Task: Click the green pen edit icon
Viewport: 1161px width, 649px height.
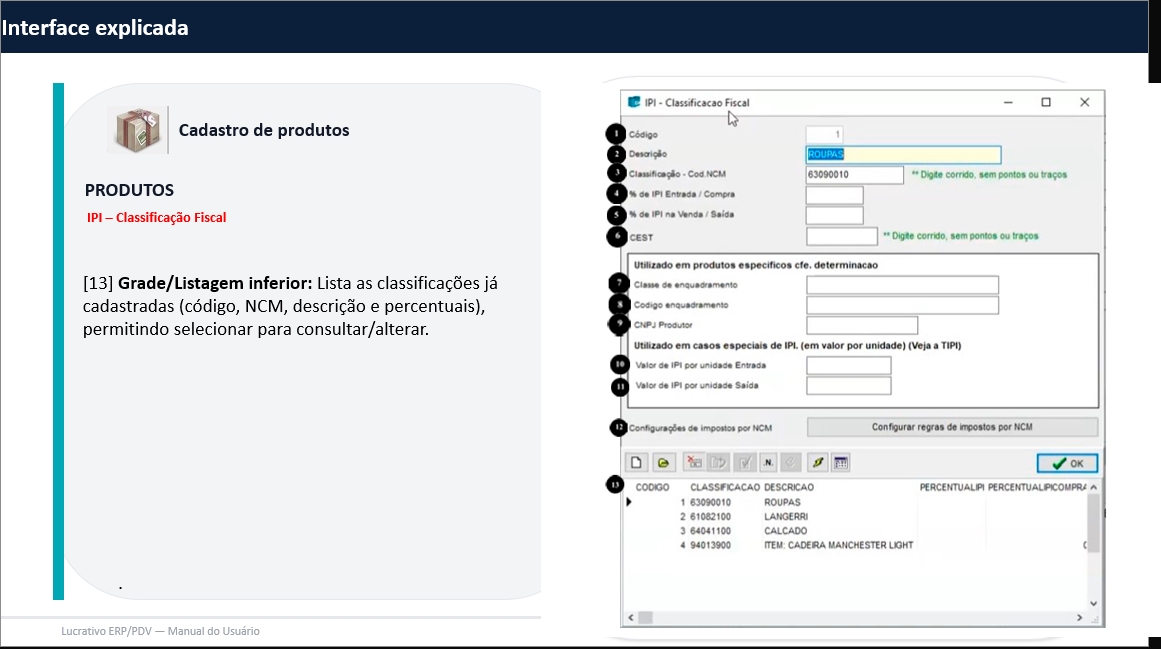Action: click(817, 463)
